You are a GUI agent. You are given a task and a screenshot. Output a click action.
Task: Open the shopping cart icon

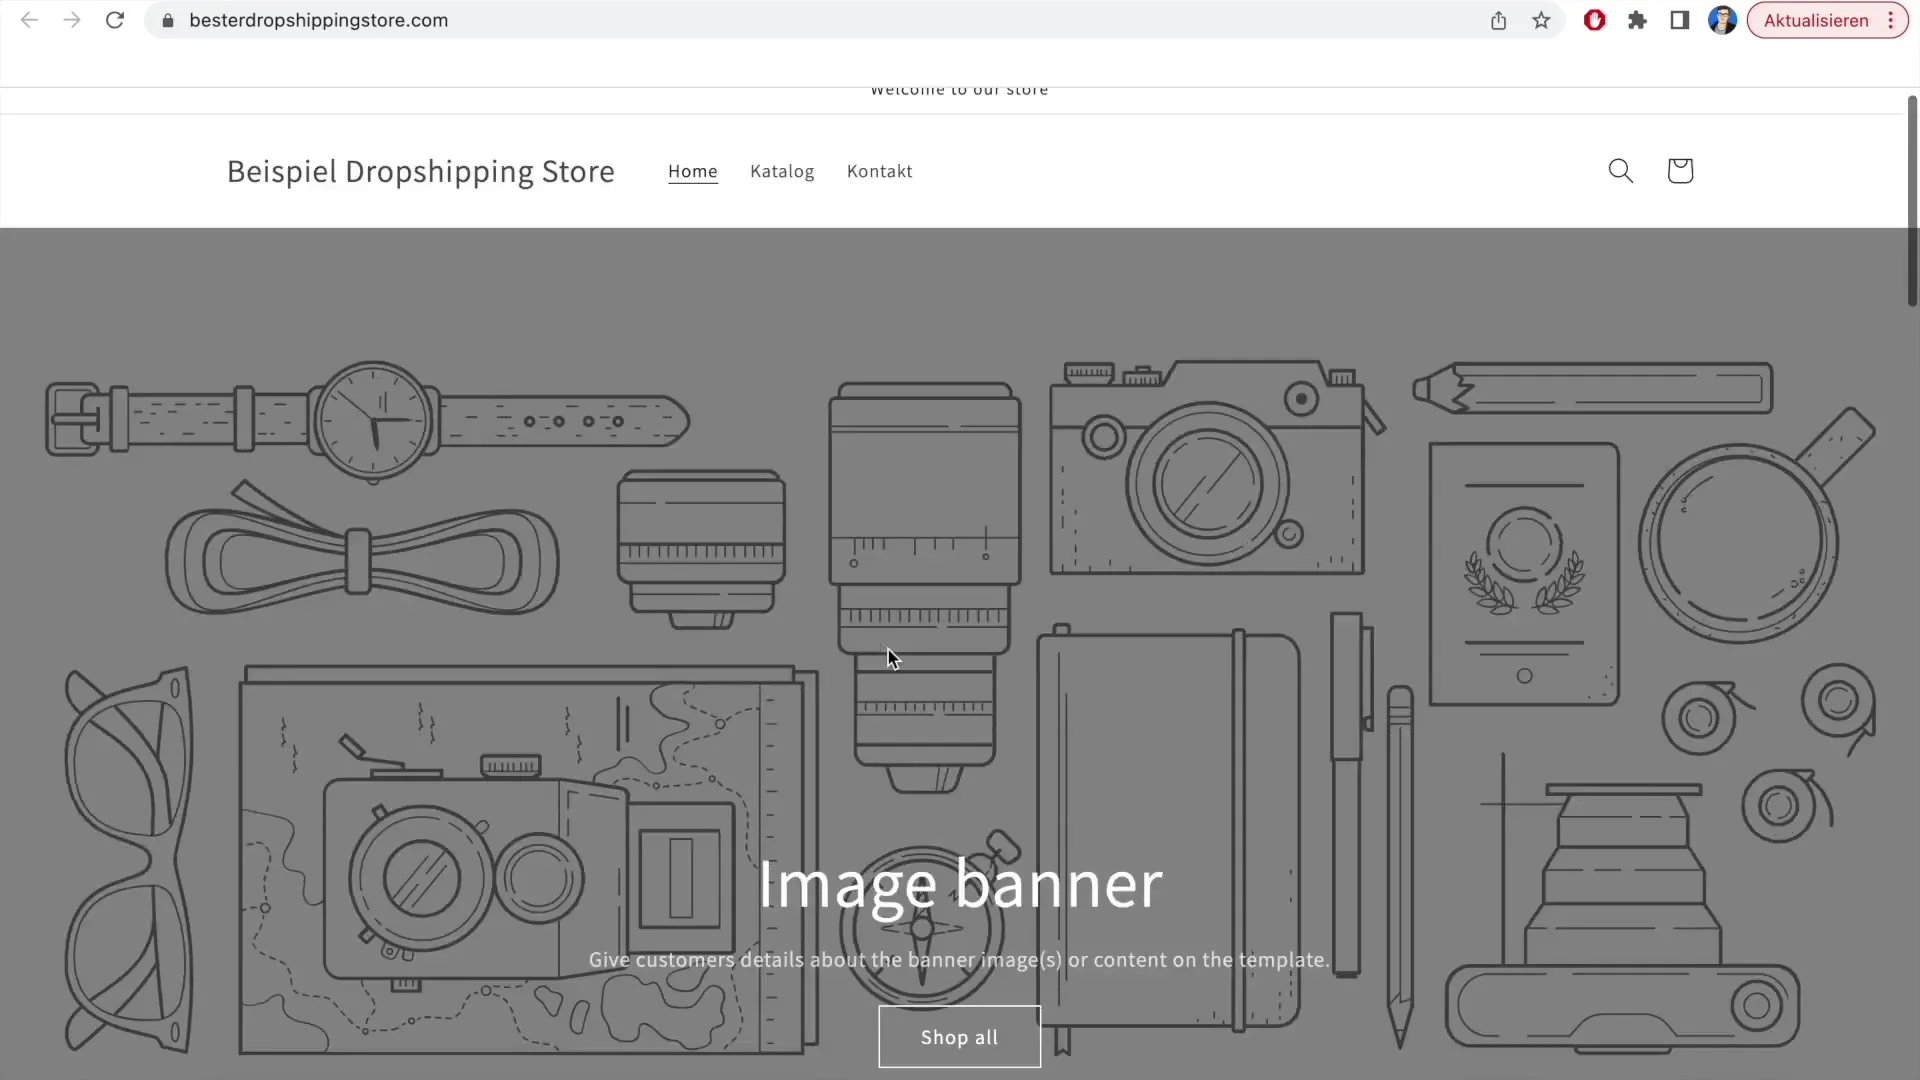click(1680, 170)
